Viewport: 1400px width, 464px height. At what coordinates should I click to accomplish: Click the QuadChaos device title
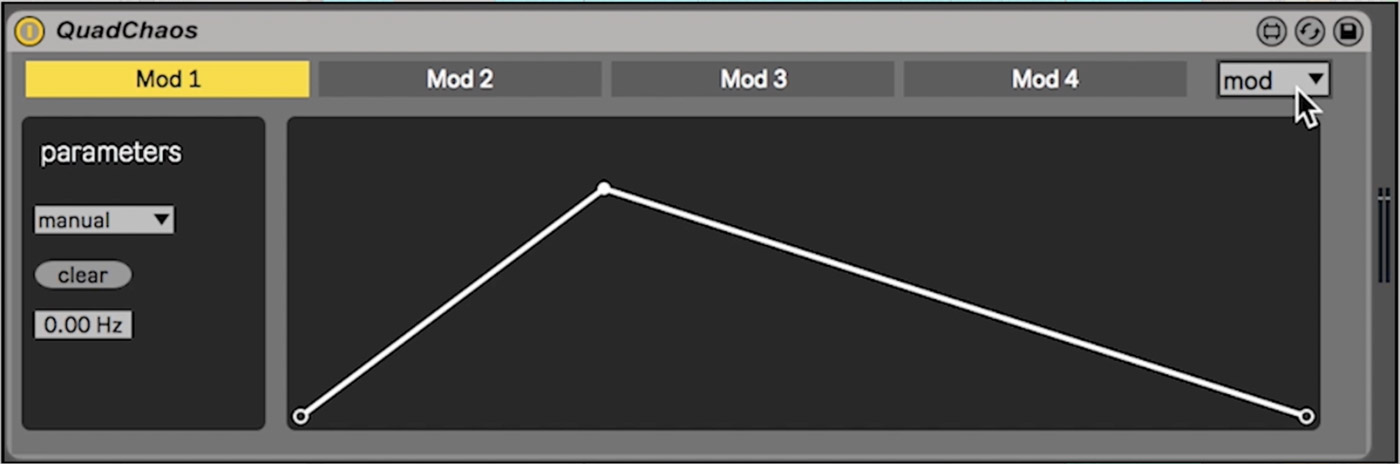coord(126,31)
